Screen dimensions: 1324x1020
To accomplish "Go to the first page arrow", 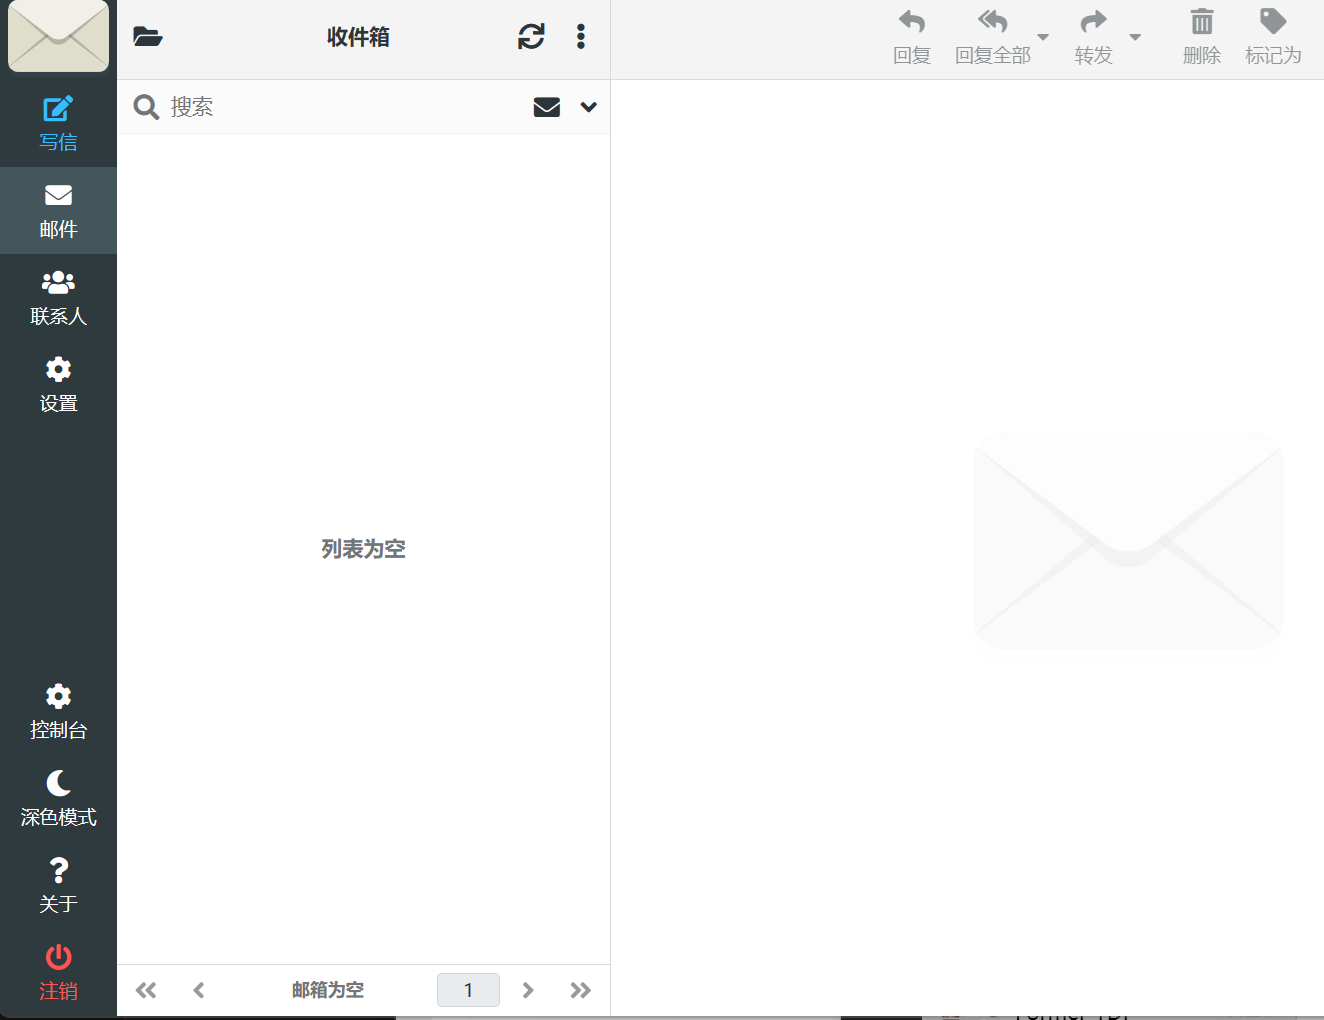I will (146, 990).
